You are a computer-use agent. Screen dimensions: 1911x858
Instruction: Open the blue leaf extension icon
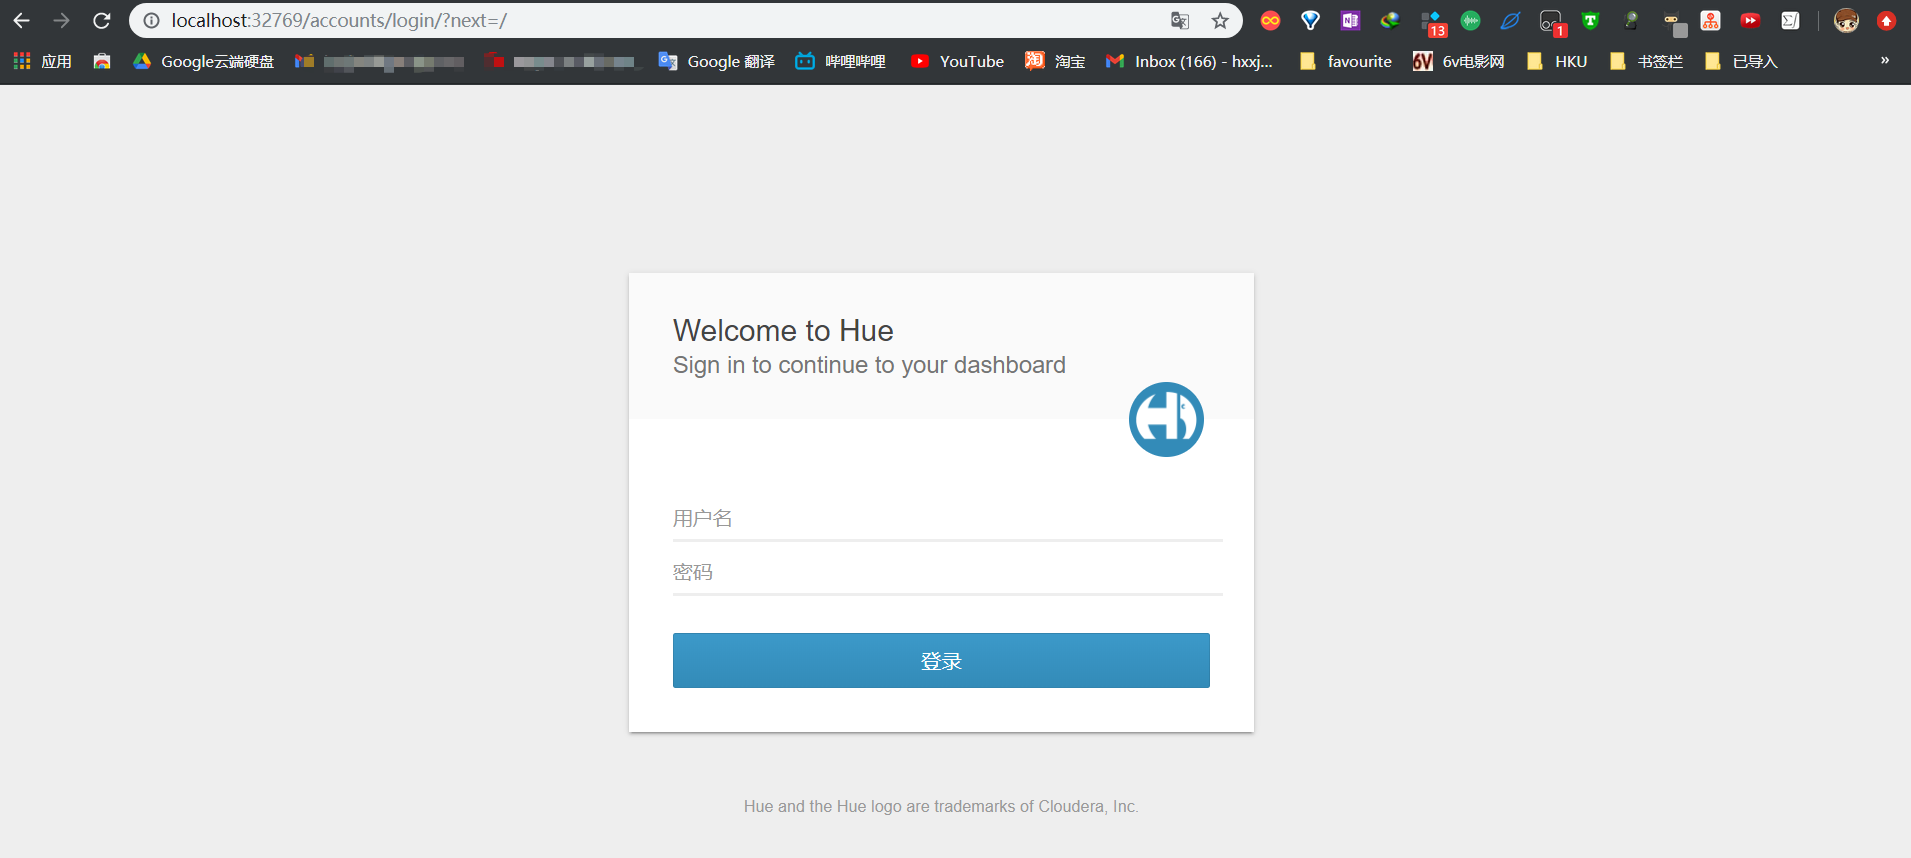[1510, 20]
